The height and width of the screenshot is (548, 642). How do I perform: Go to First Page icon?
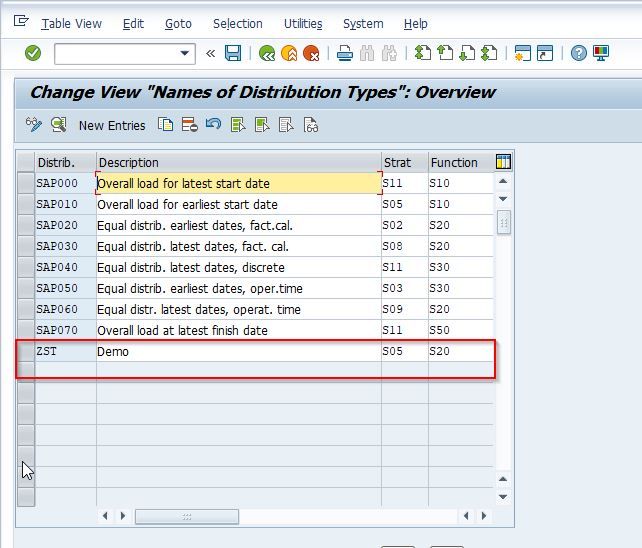point(423,53)
